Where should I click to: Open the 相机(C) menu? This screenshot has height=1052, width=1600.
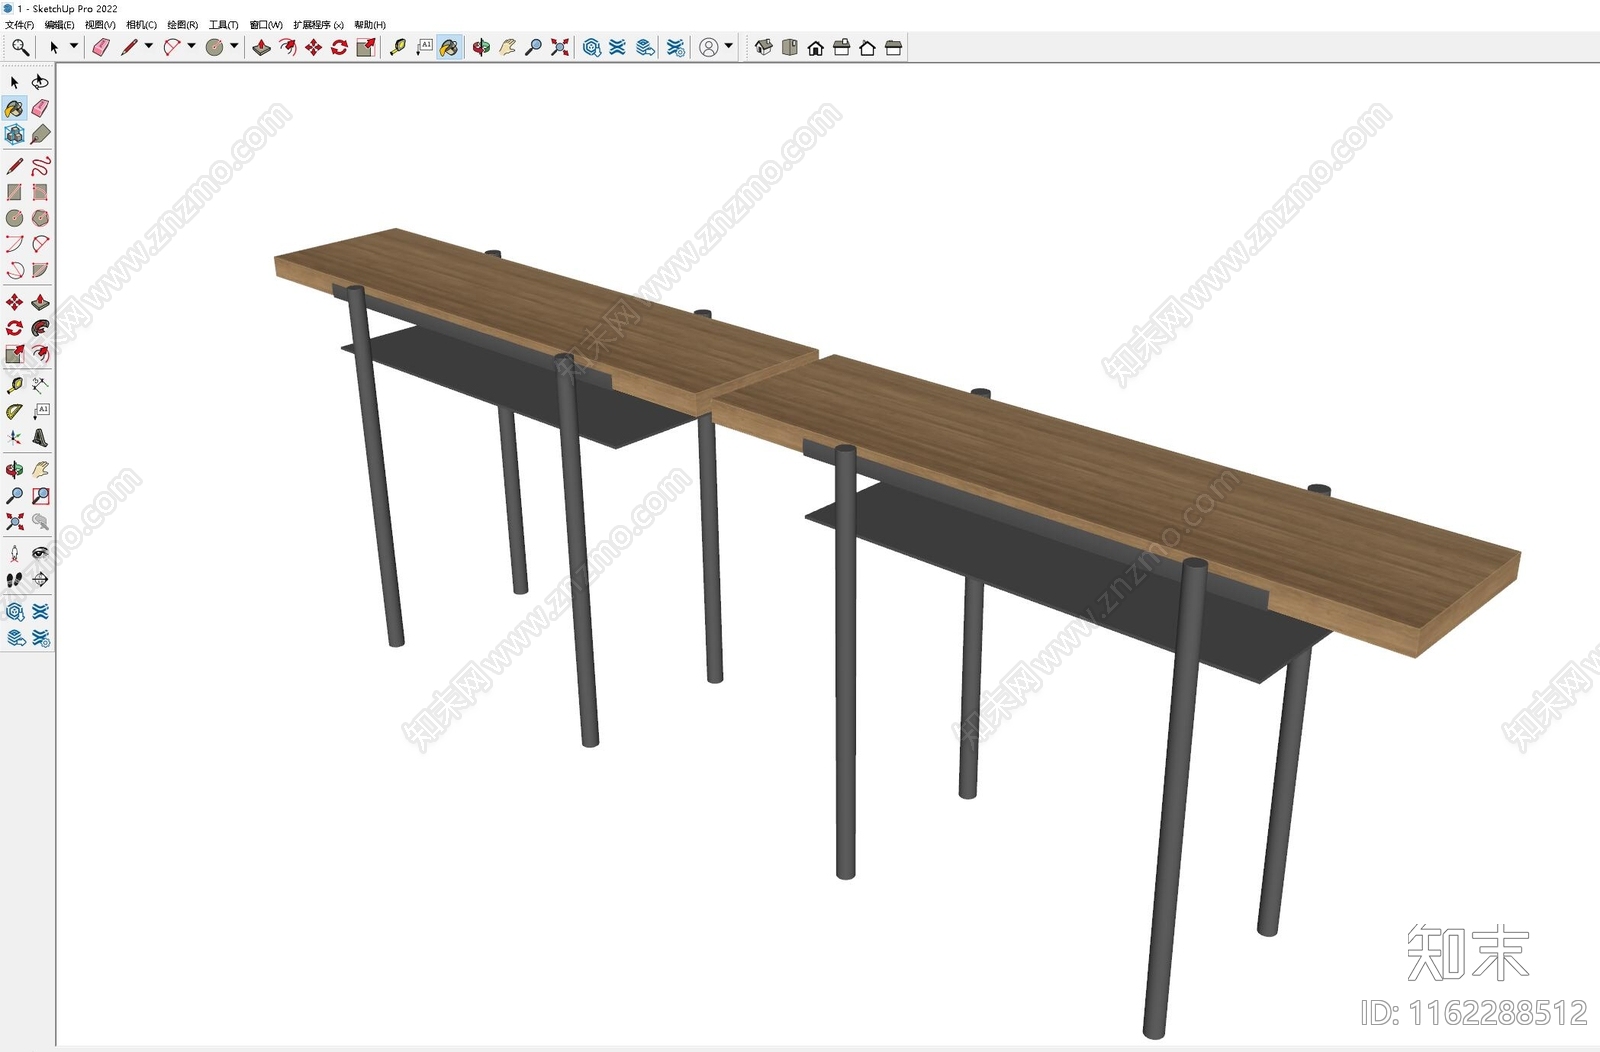(x=141, y=25)
